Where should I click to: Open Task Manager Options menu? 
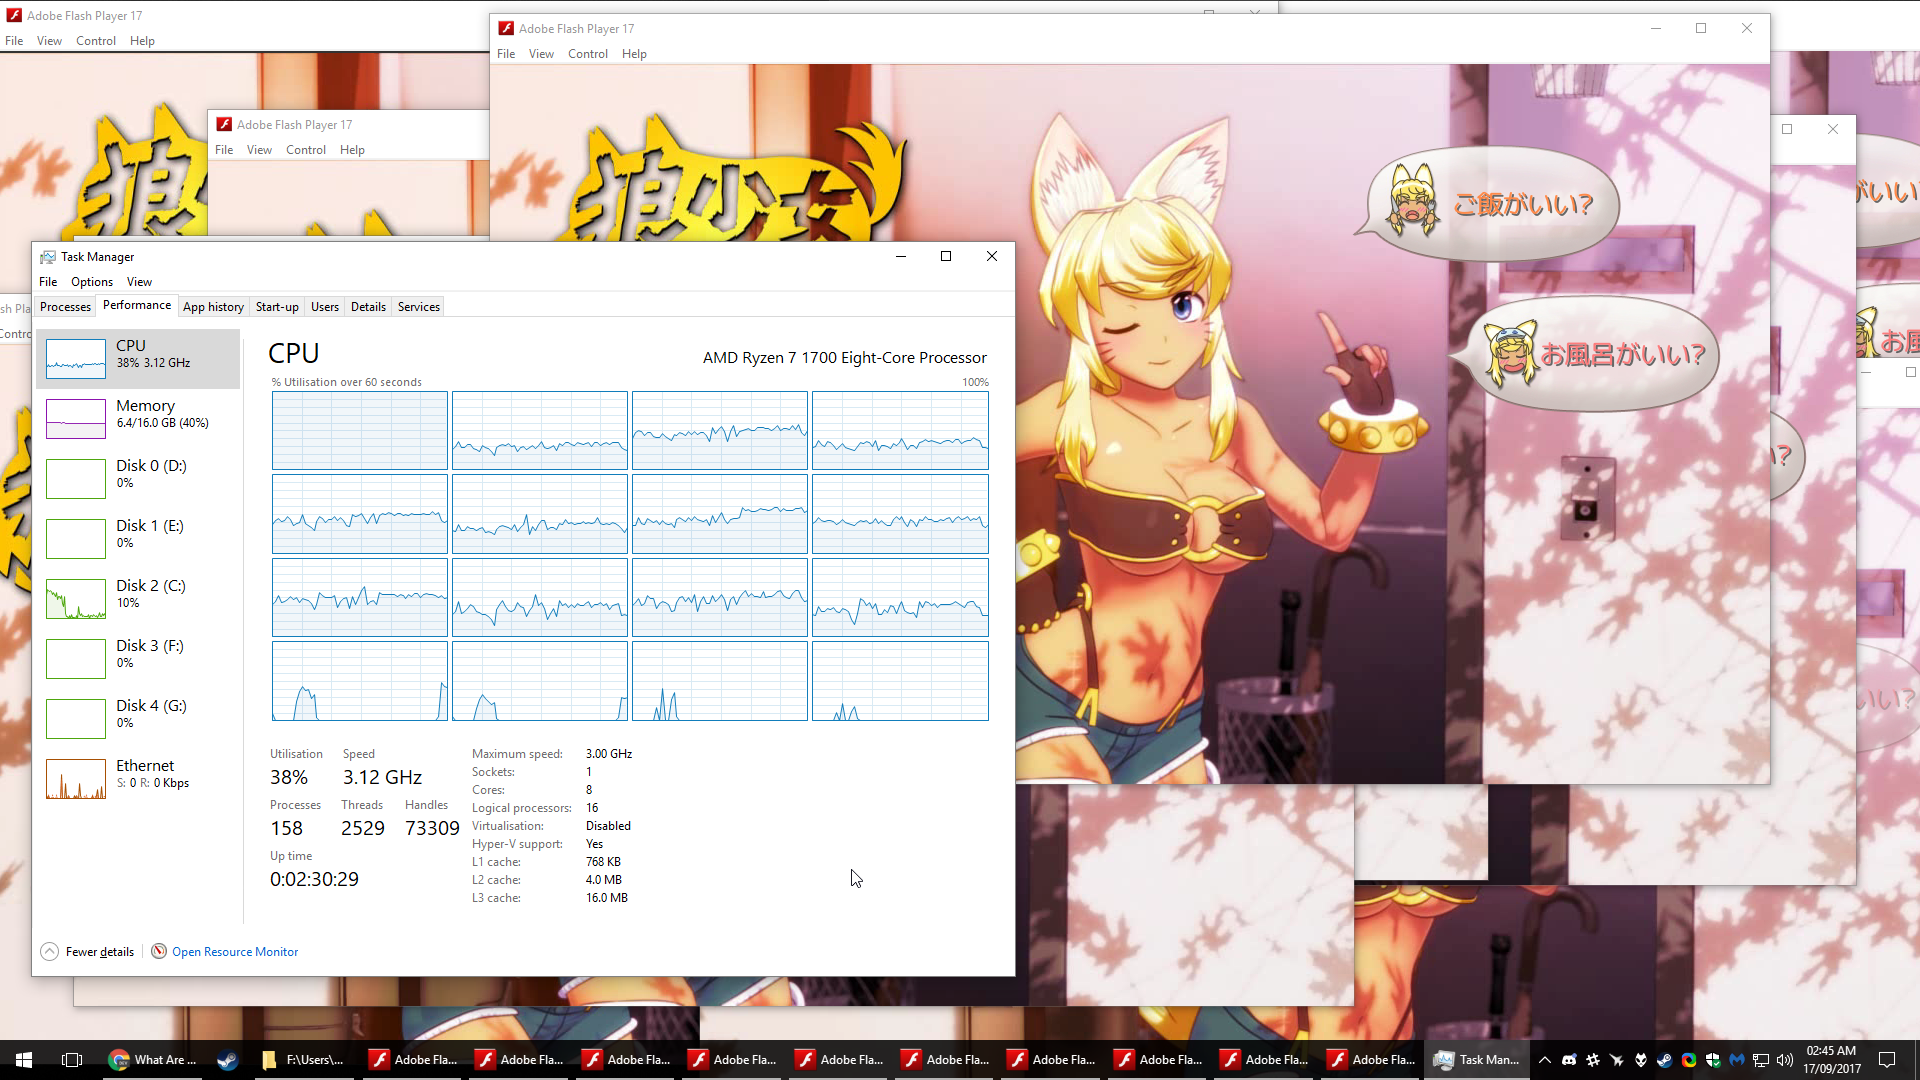pos(92,282)
